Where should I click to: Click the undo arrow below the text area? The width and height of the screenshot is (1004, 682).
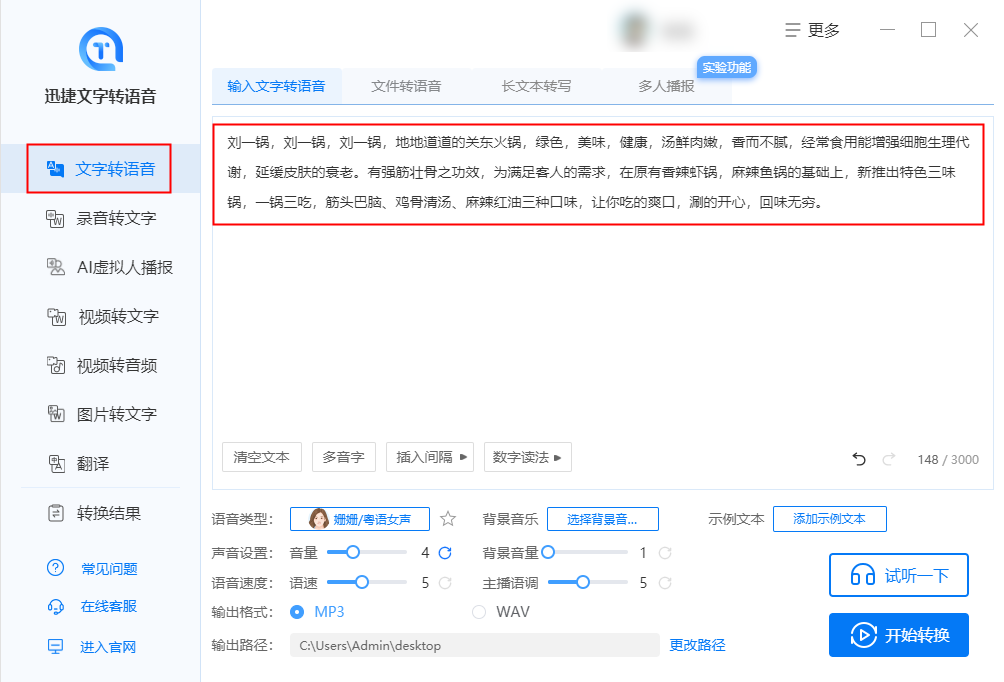pyautogui.click(x=858, y=458)
